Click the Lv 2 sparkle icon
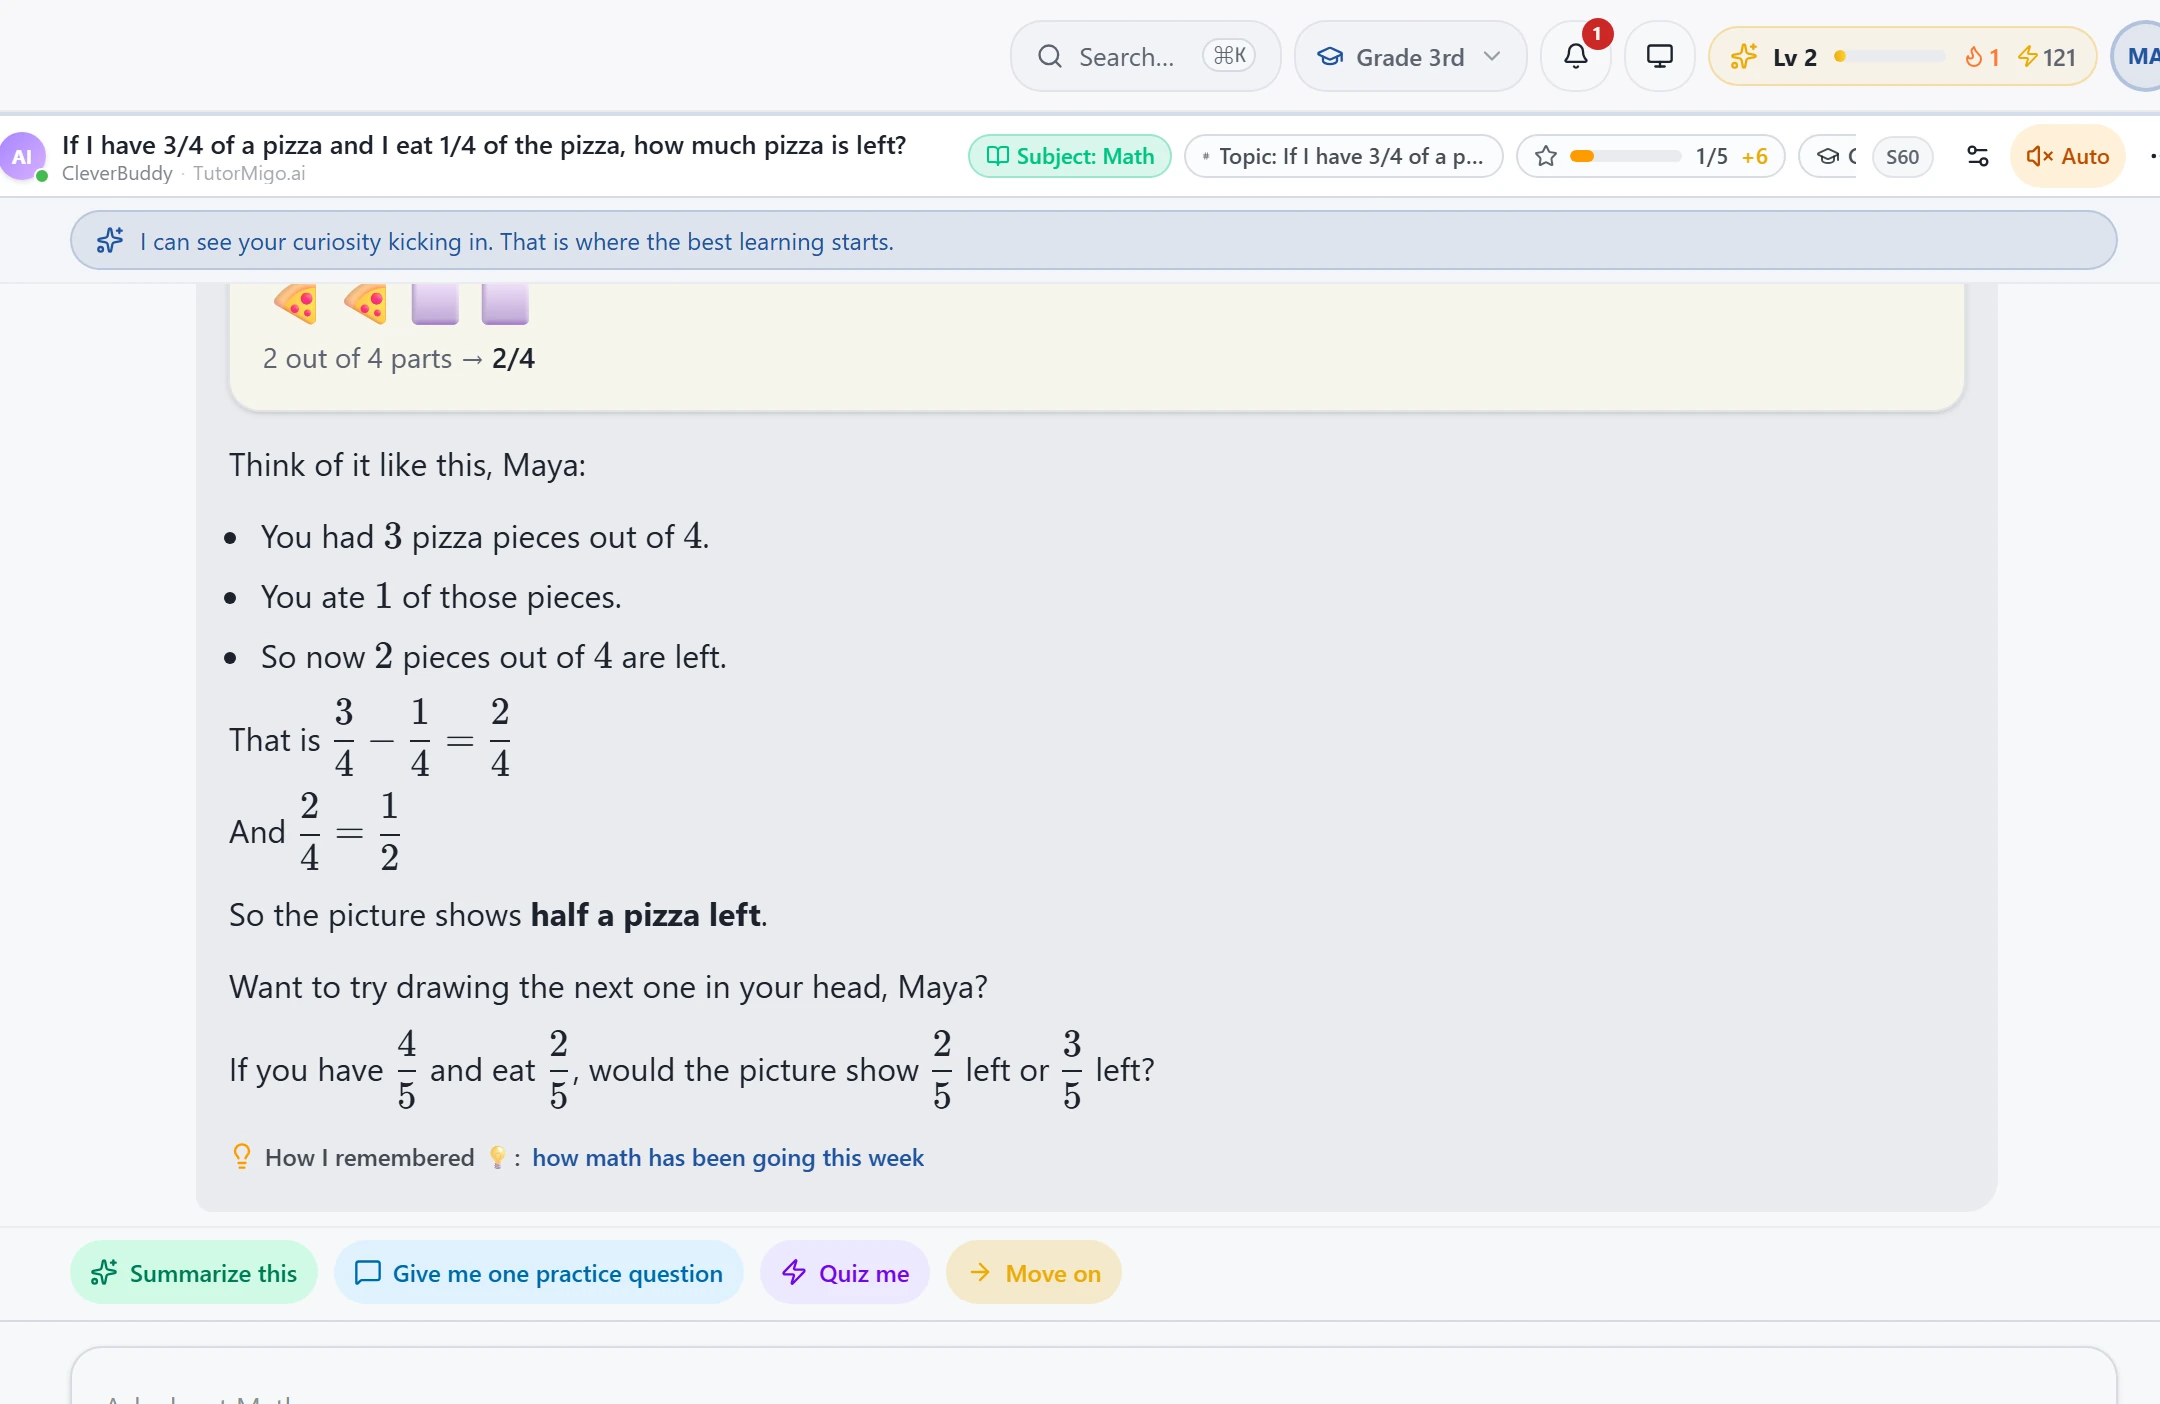 click(1744, 57)
